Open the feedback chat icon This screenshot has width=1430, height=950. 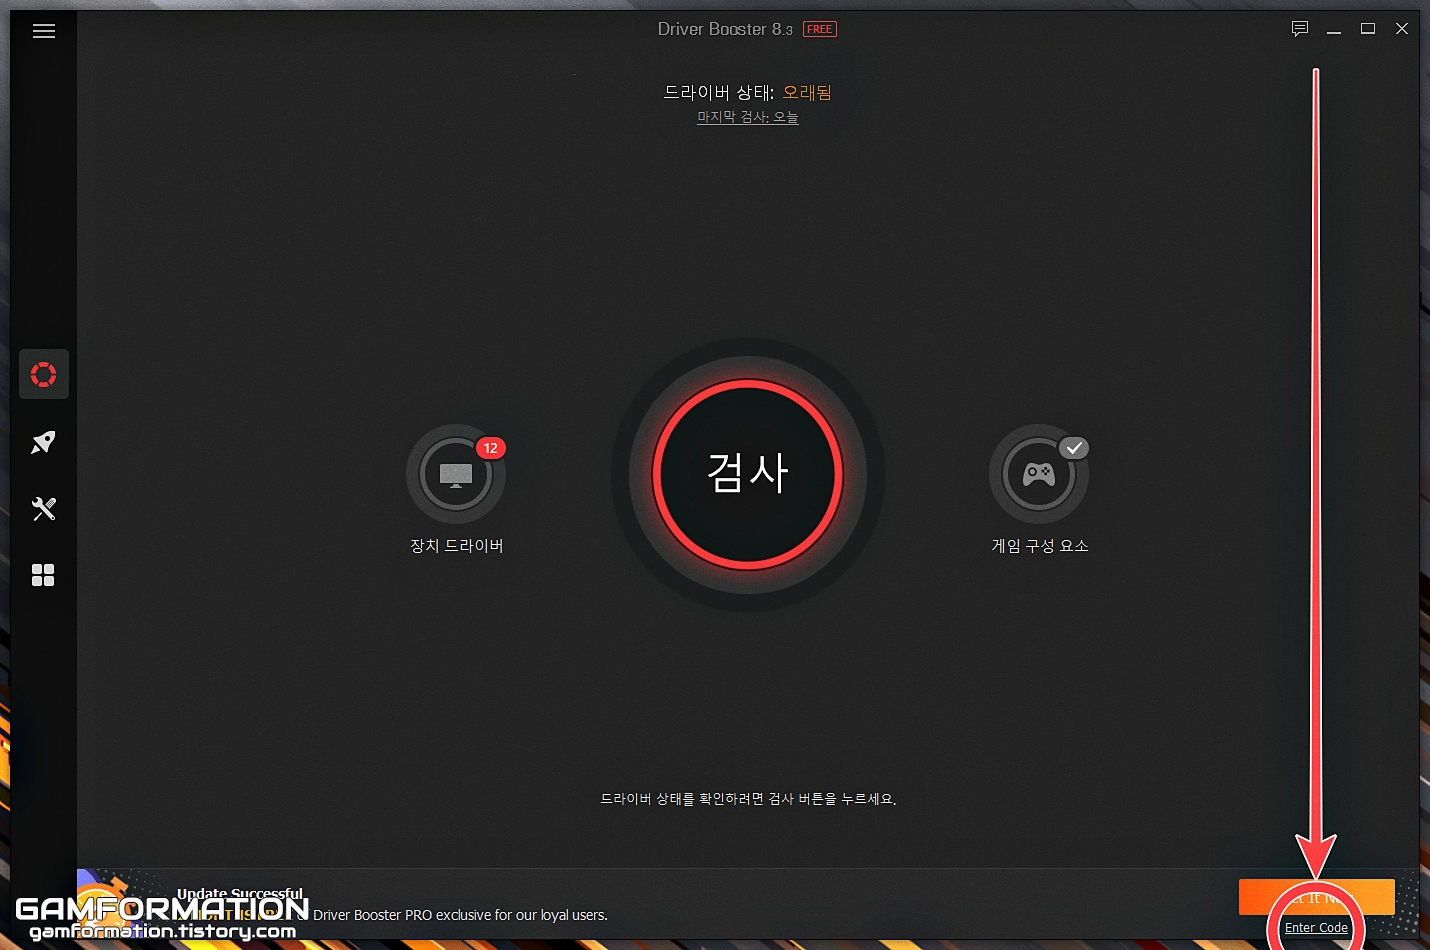click(x=1300, y=29)
